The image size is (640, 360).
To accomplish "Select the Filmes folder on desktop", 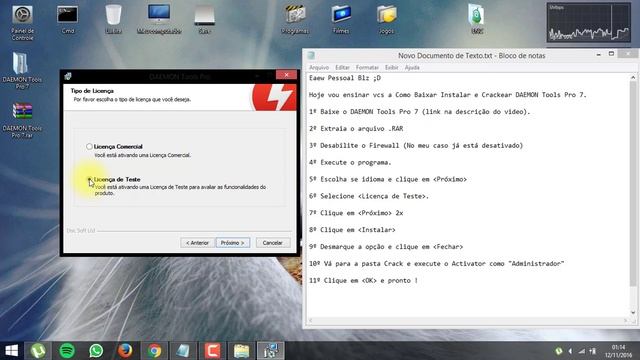I will point(341,20).
